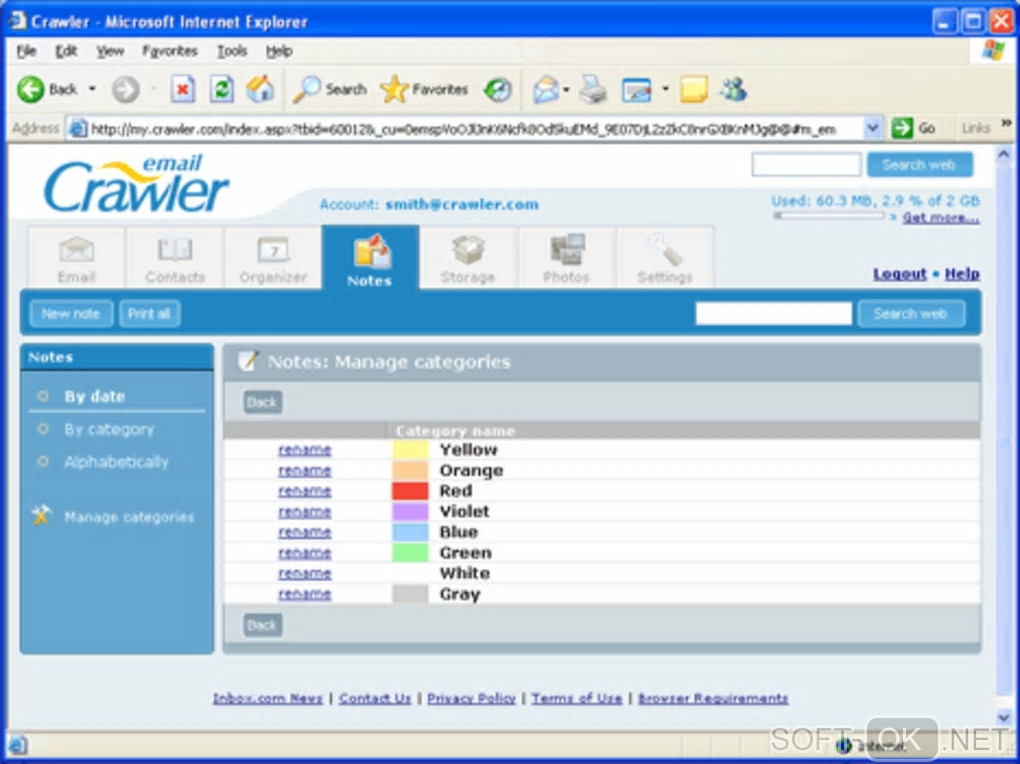Open the Tools menu
The height and width of the screenshot is (764, 1020).
click(232, 51)
